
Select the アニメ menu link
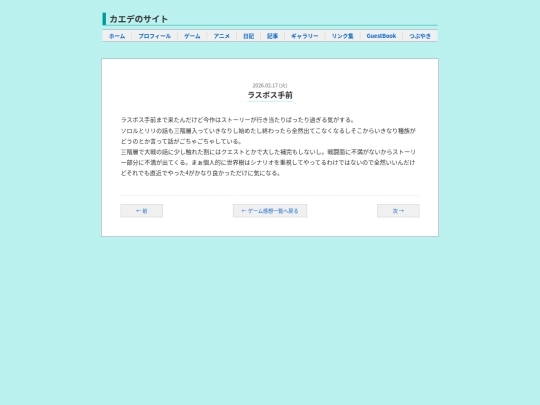221,36
